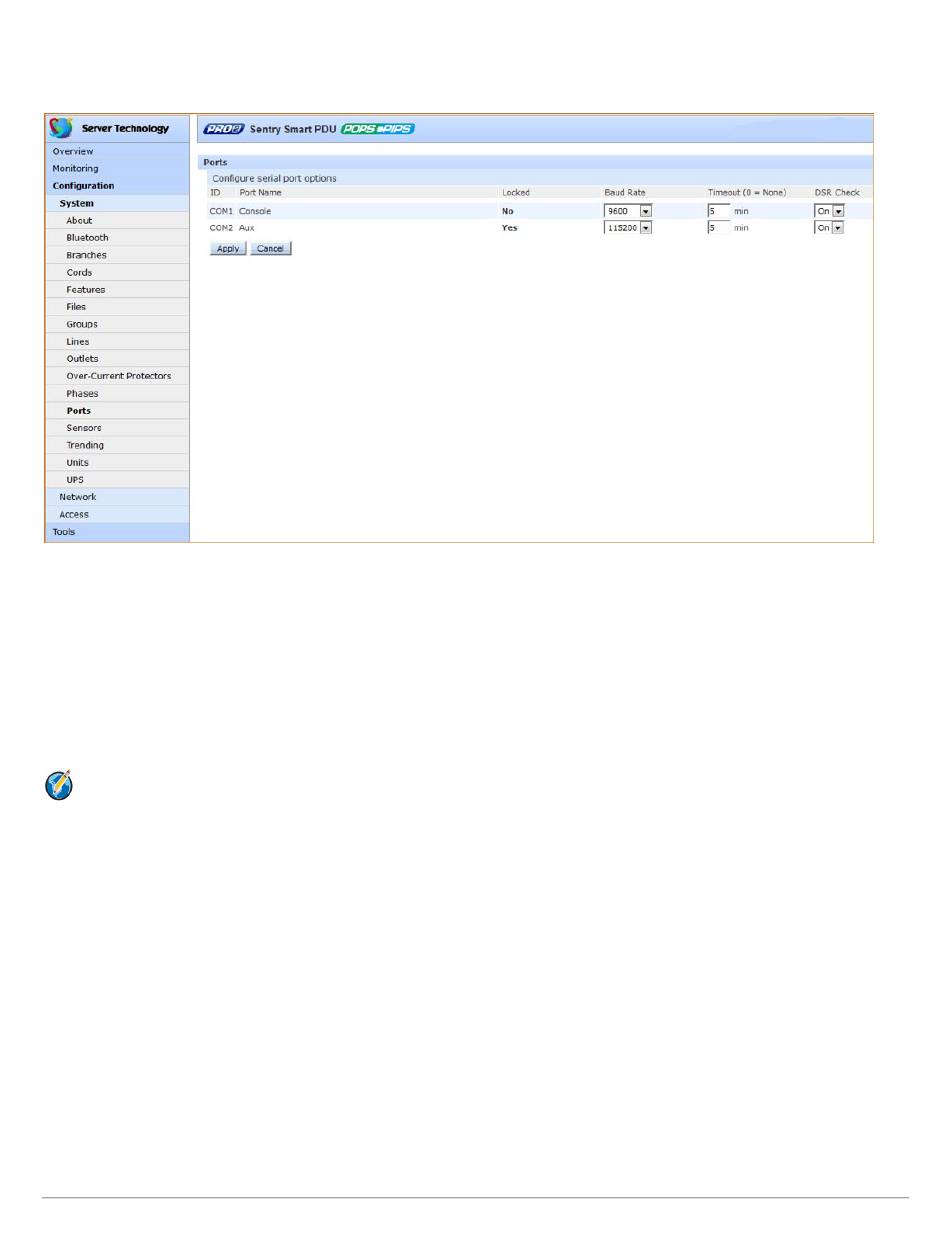950x1254 pixels.
Task: Apply the serial port settings
Action: 228,248
